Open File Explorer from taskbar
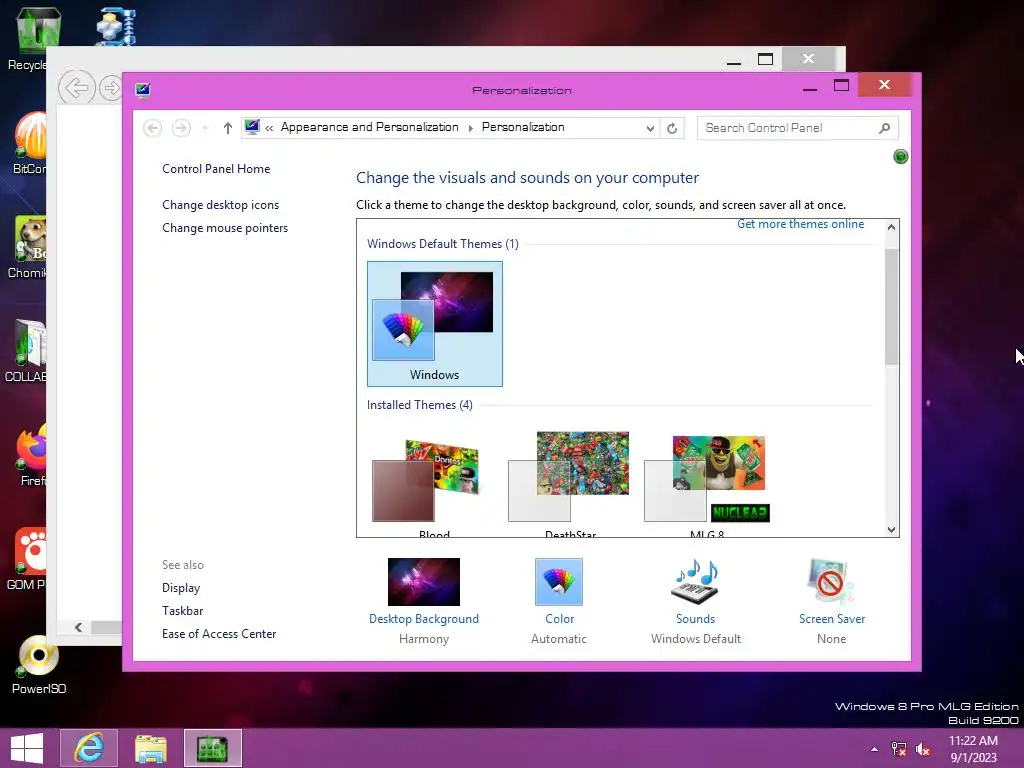 (x=151, y=748)
